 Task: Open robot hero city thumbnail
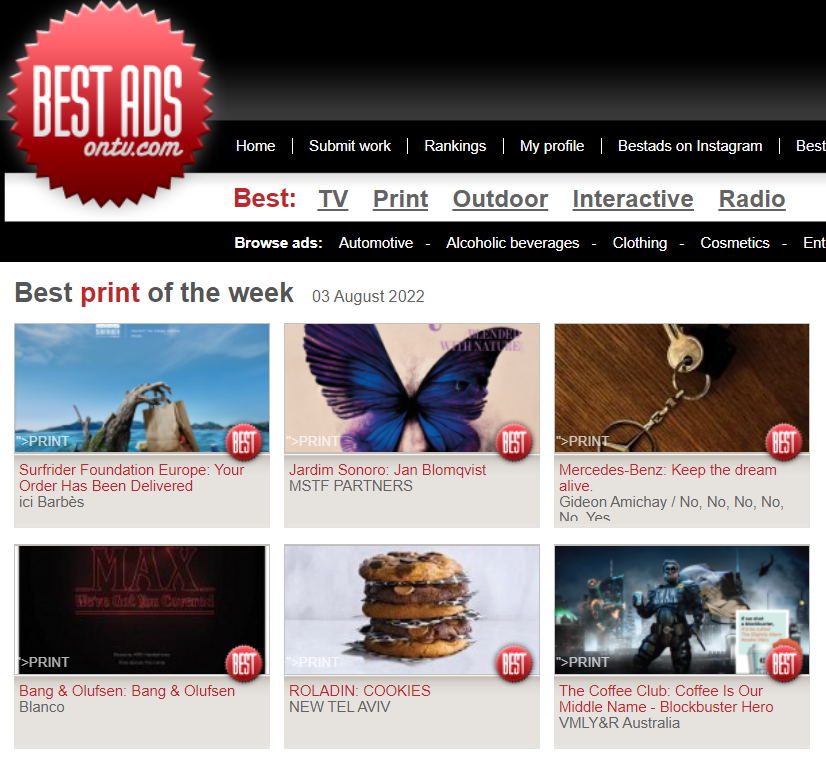click(682, 609)
